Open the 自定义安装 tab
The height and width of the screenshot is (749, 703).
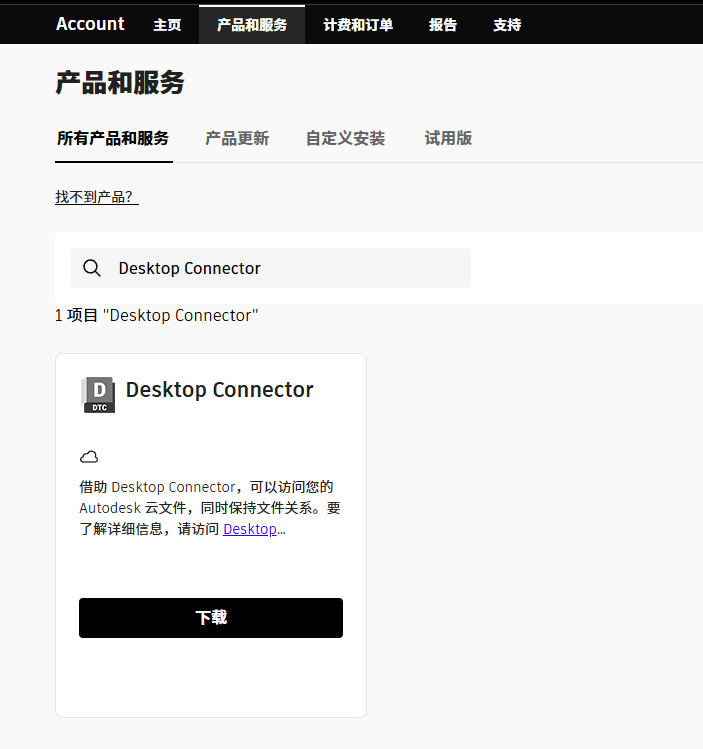345,139
